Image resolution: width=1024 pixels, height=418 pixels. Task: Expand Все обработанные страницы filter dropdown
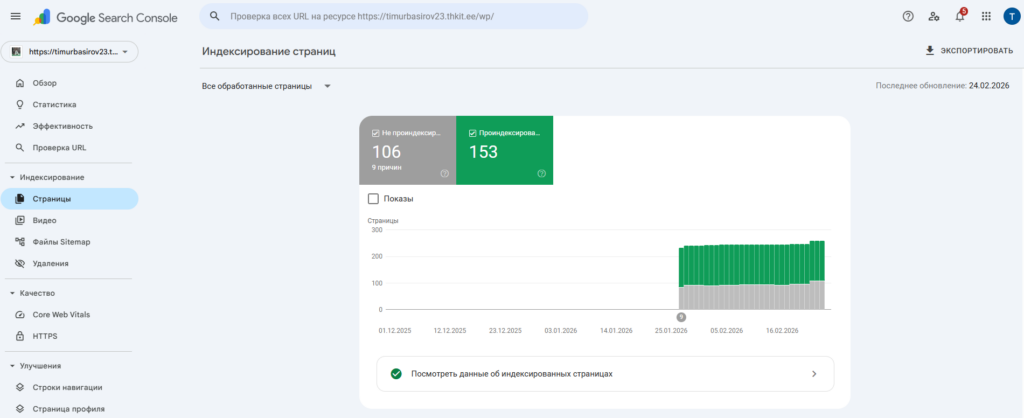[x=266, y=86]
